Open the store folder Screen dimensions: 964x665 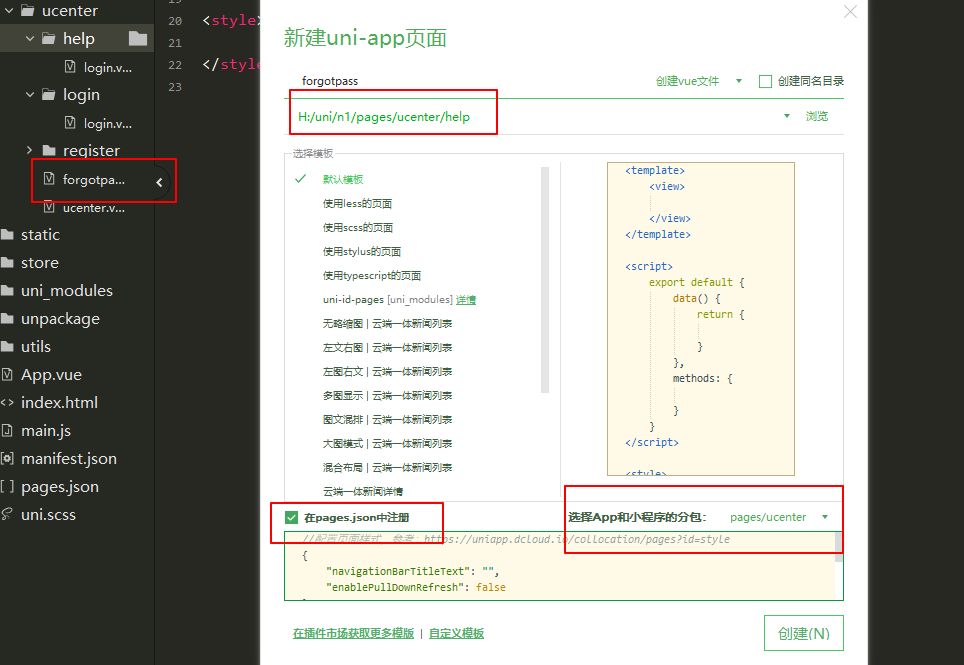click(x=40, y=262)
